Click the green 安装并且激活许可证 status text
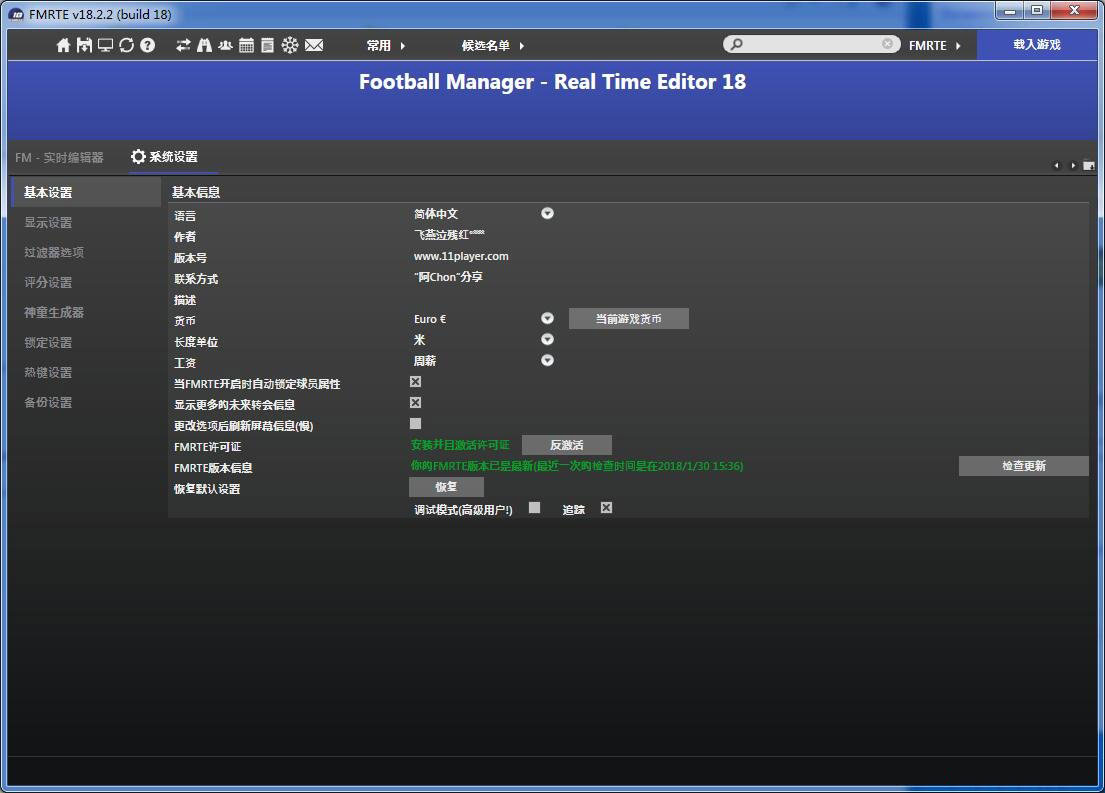This screenshot has height=793, width=1105. (x=460, y=445)
